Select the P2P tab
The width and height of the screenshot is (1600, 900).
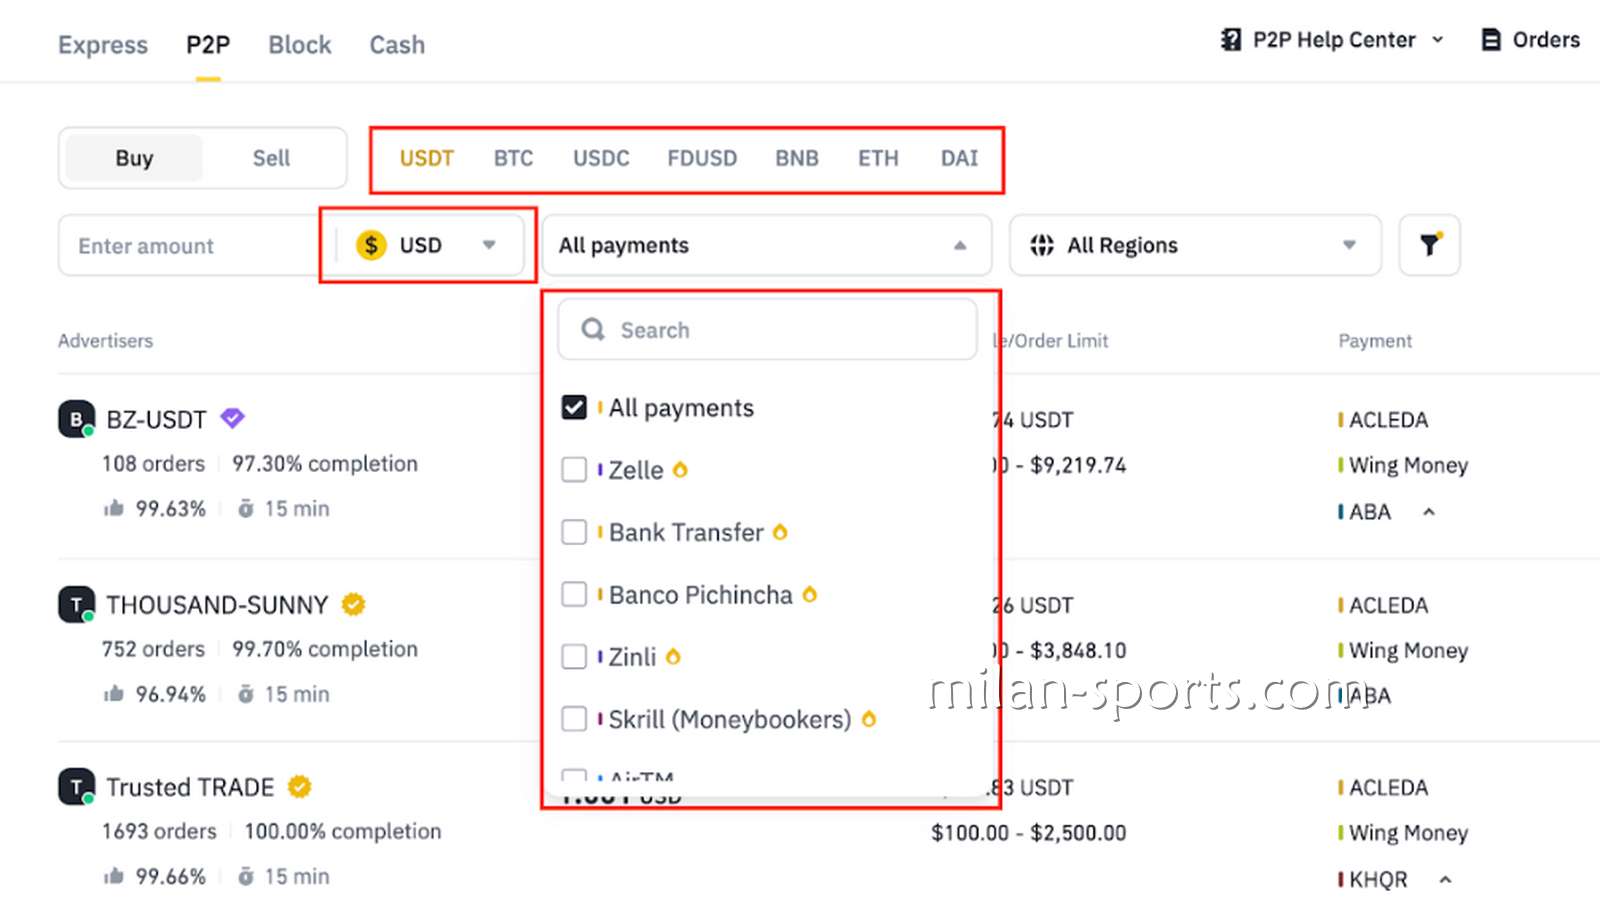(x=208, y=45)
